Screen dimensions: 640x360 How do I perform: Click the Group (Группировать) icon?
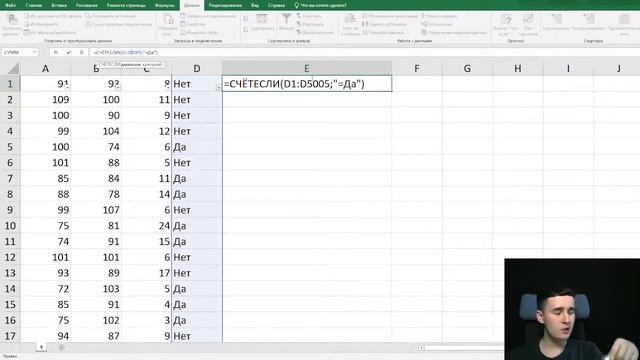pos(557,19)
